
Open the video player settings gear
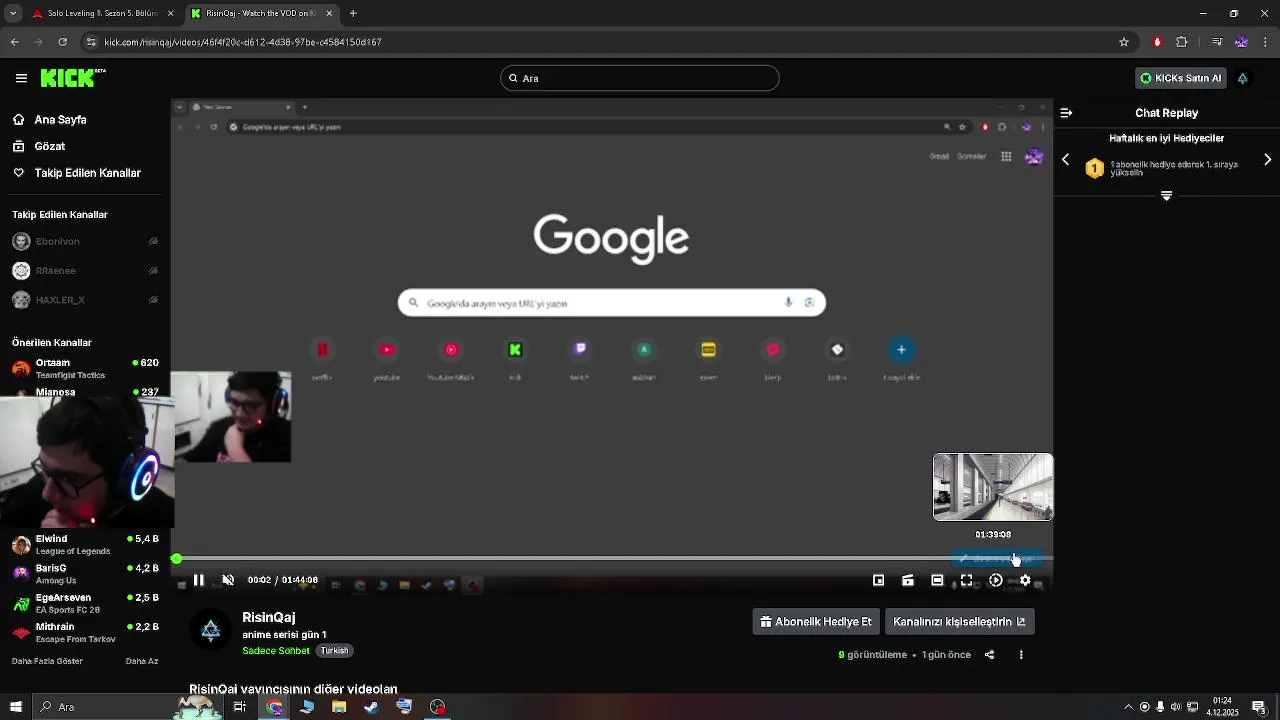1025,580
